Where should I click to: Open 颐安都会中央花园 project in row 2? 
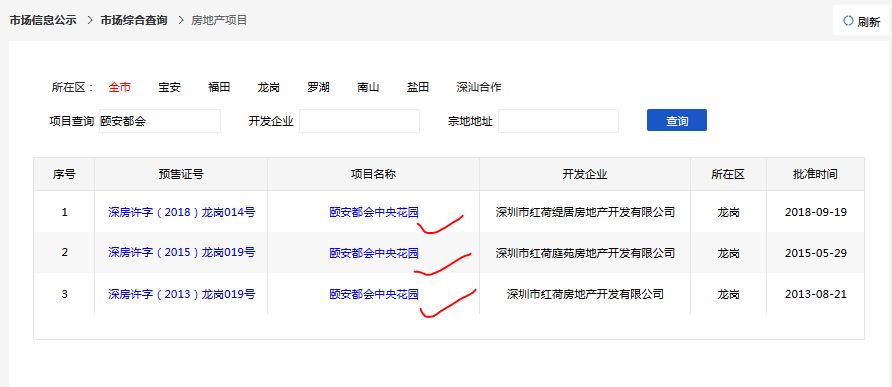point(374,253)
